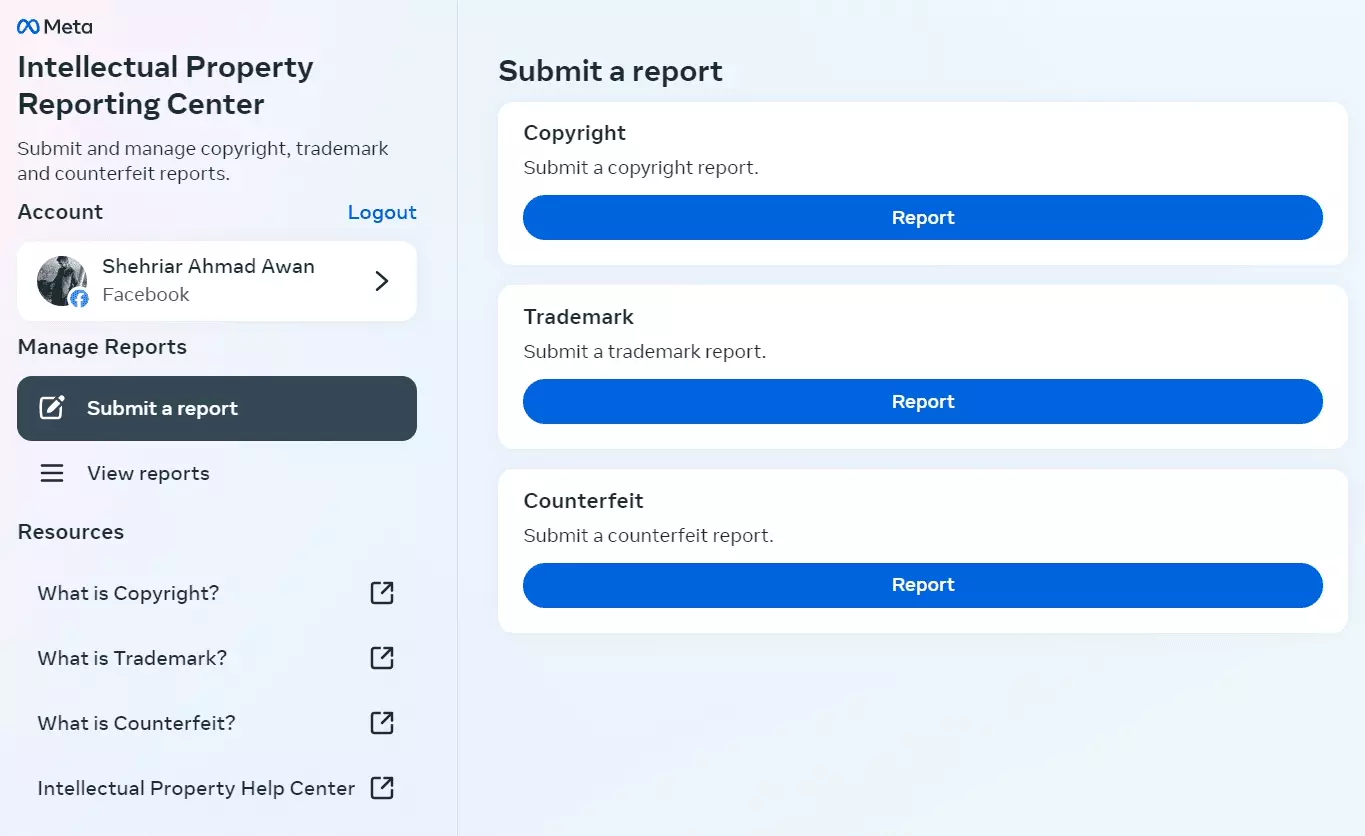The width and height of the screenshot is (1365, 836).
Task: Click the Counterfeit card heading
Action: [x=583, y=500]
